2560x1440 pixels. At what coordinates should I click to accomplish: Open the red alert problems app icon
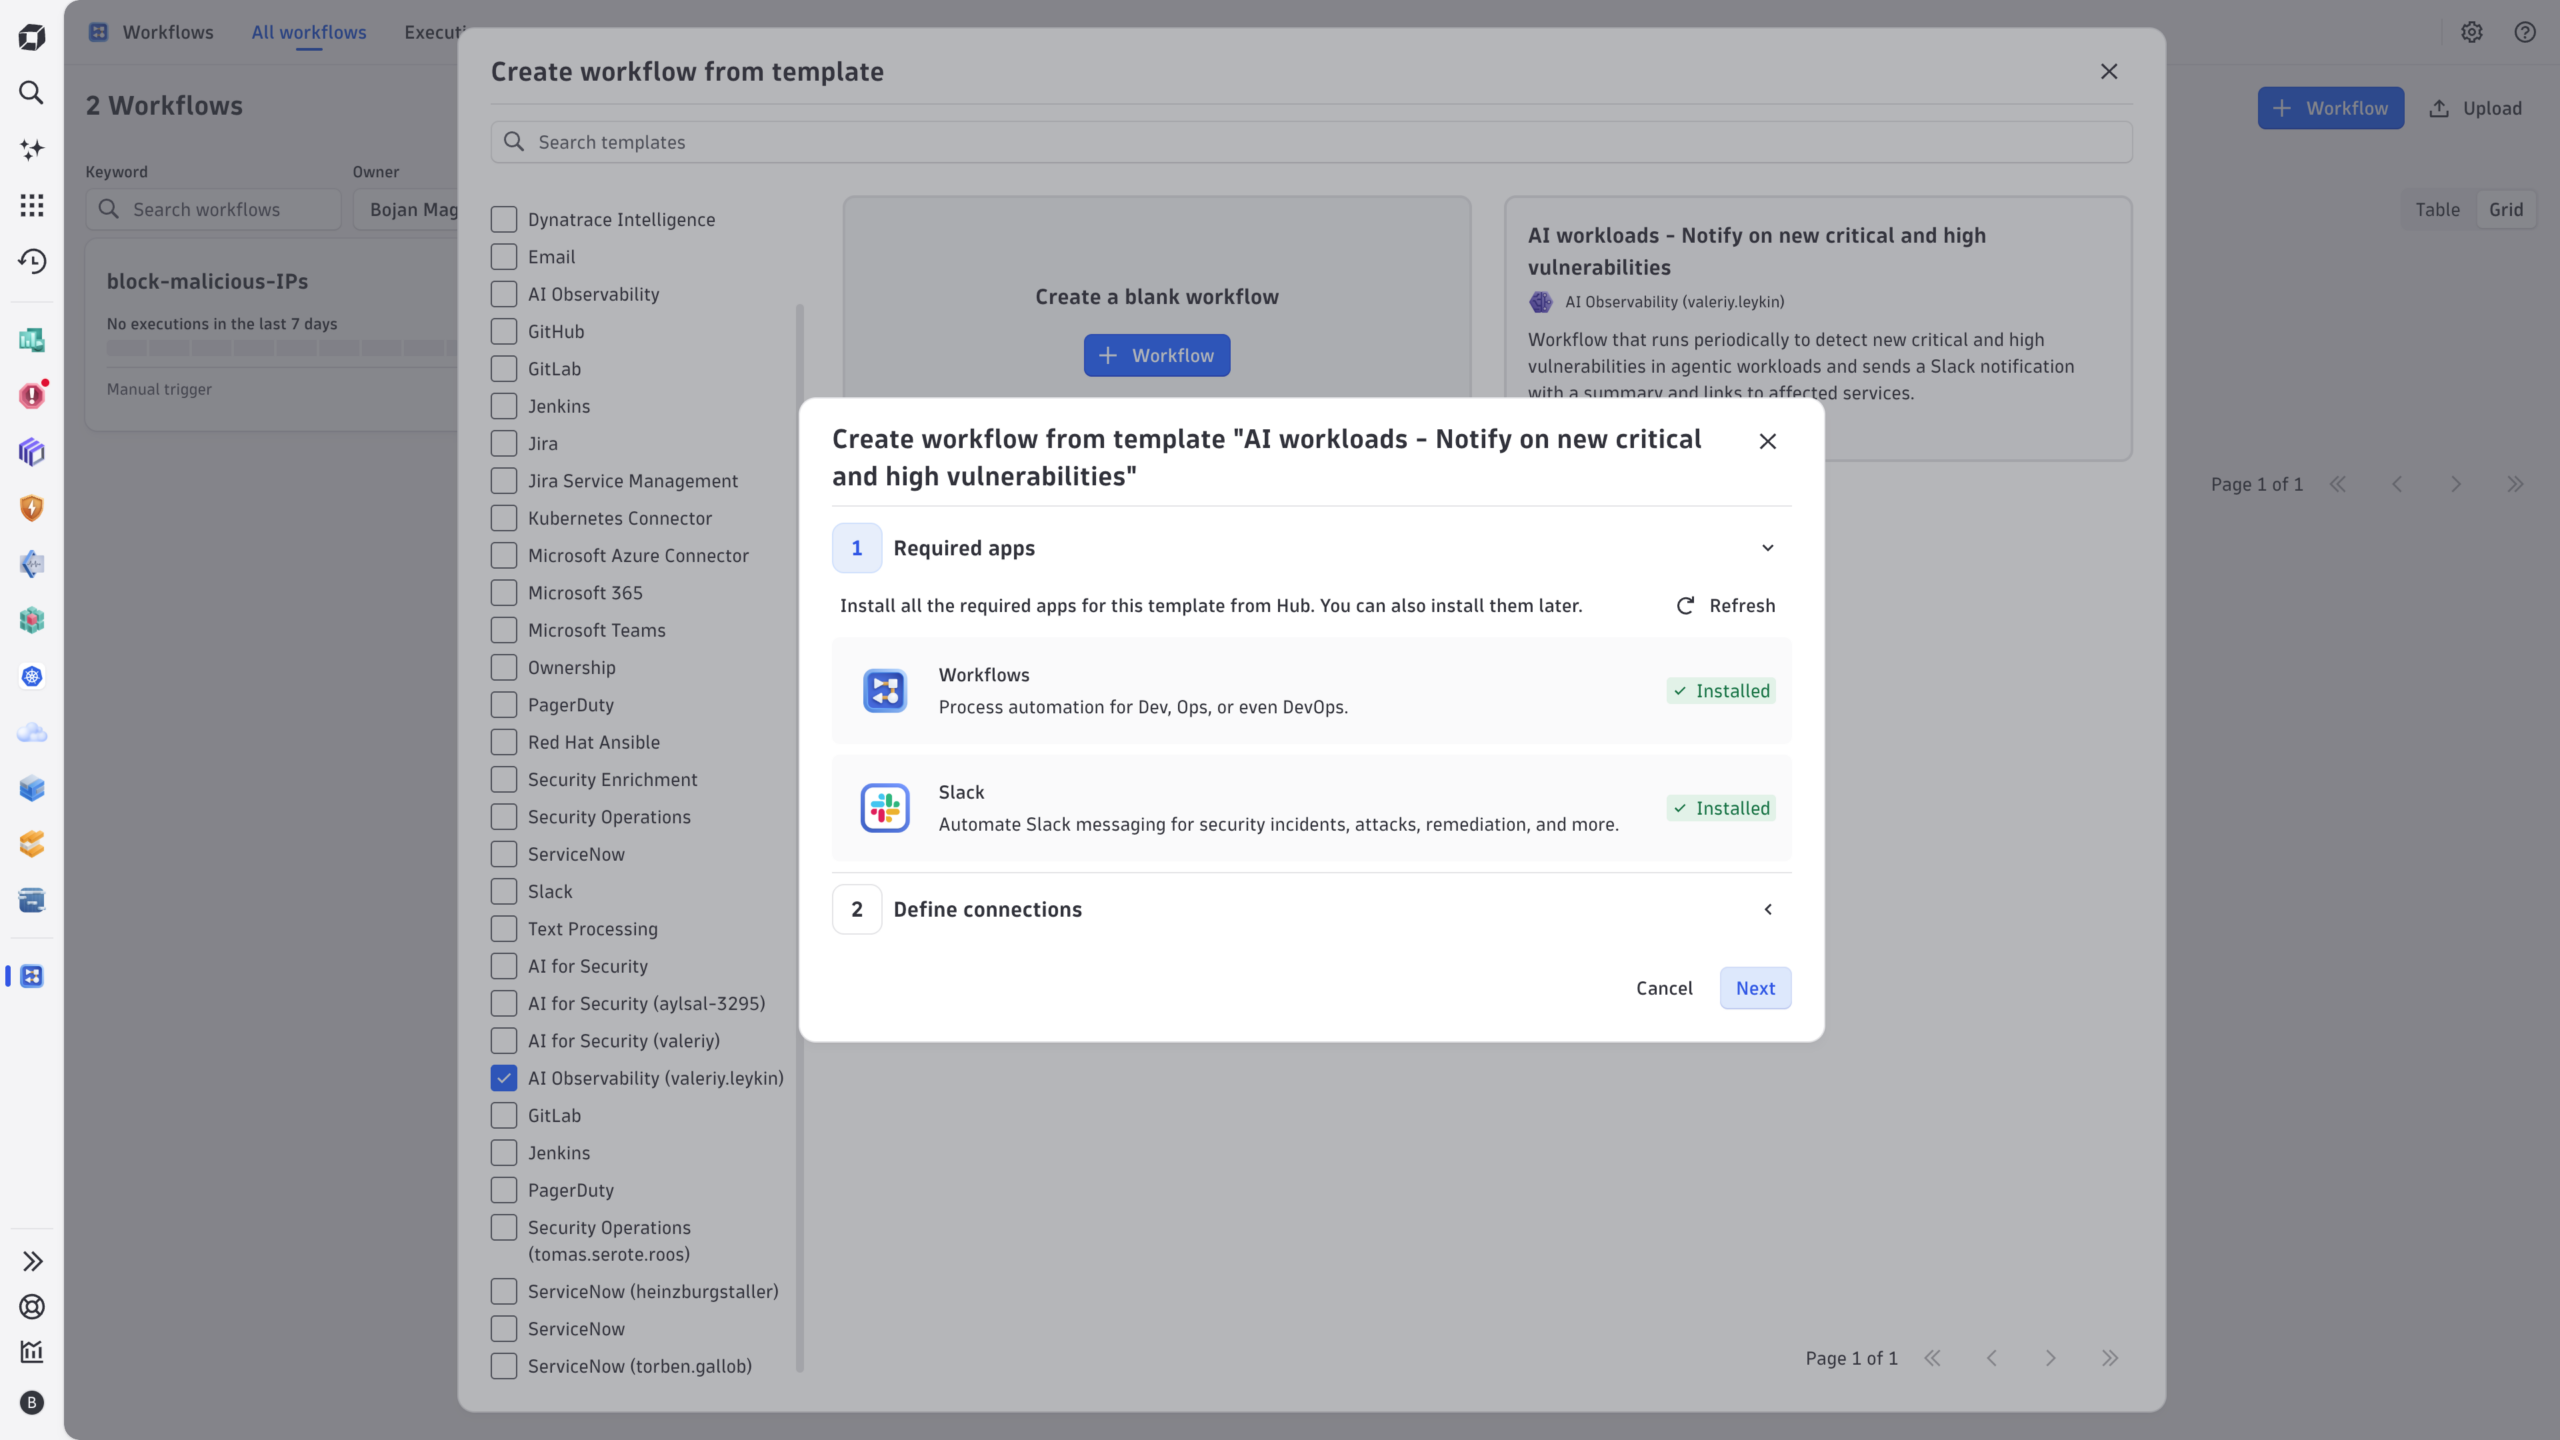point(32,396)
